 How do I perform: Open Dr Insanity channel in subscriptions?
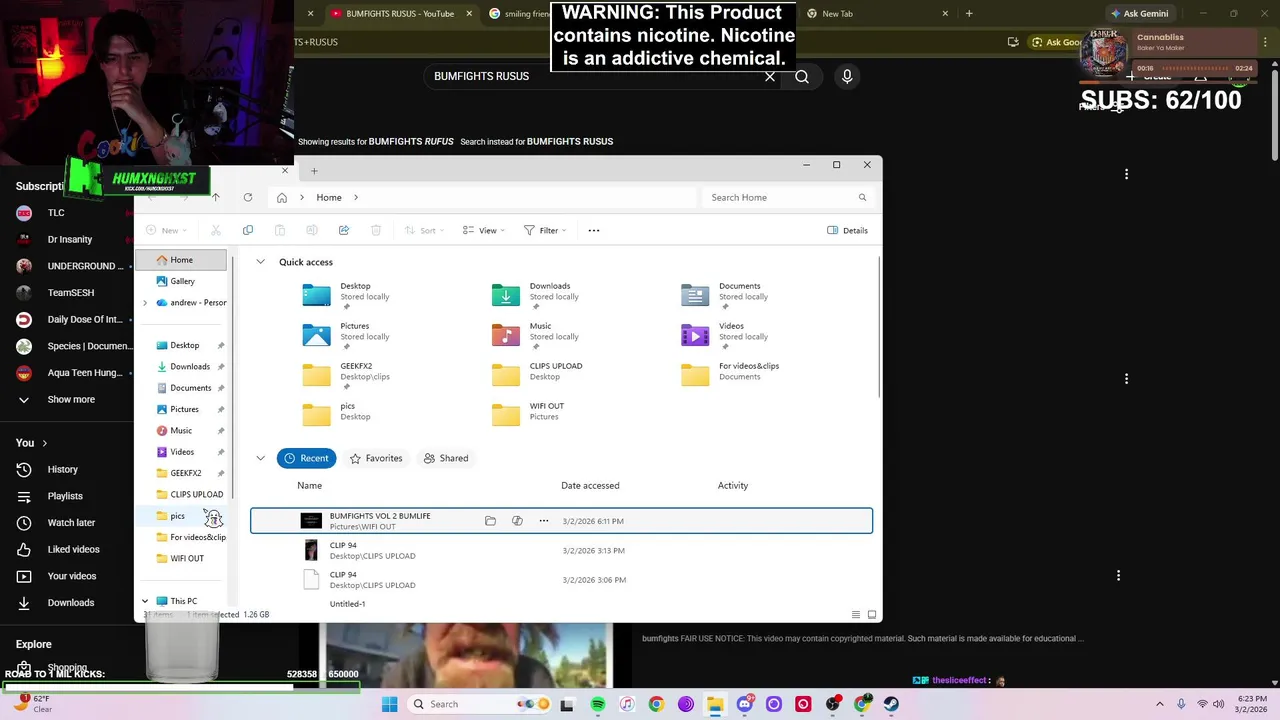(70, 239)
